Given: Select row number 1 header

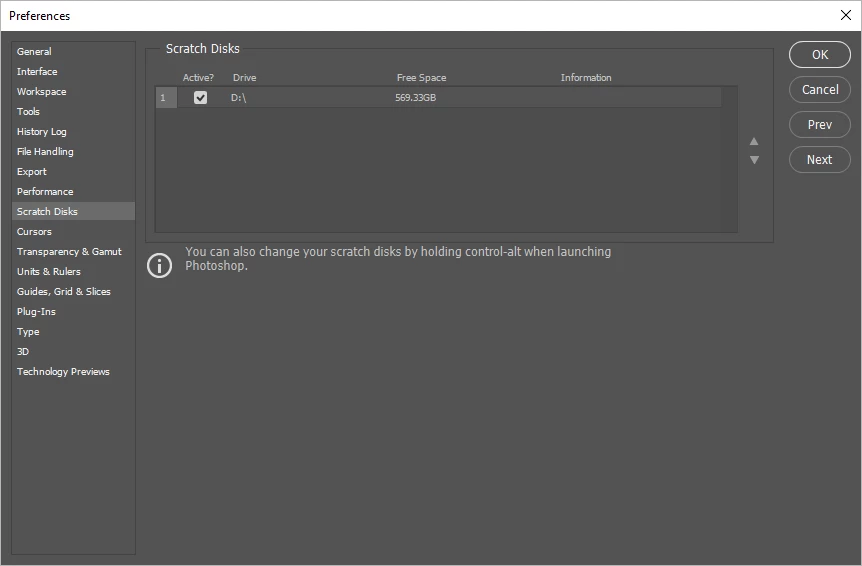Looking at the screenshot, I should [166, 98].
